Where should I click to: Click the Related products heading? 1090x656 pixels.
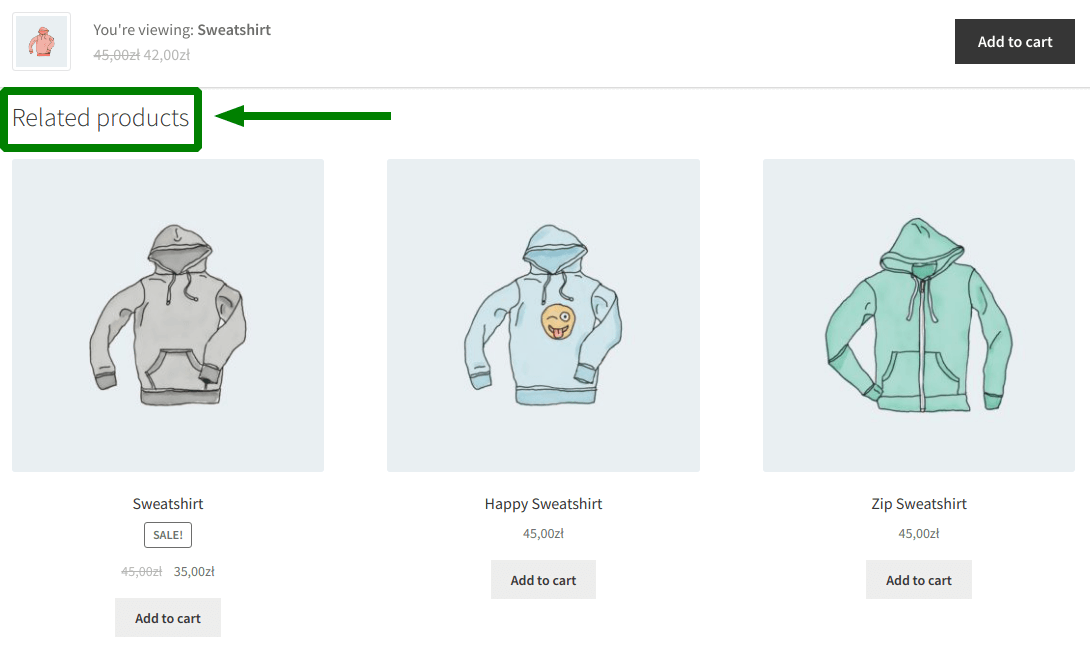[x=100, y=118]
